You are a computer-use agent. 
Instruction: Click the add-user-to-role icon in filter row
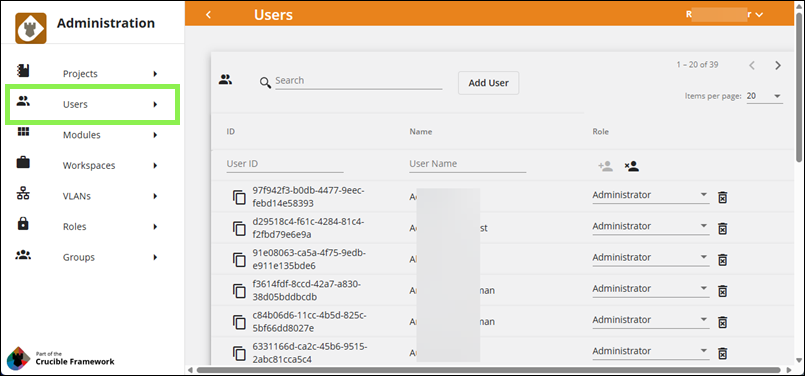tap(606, 166)
